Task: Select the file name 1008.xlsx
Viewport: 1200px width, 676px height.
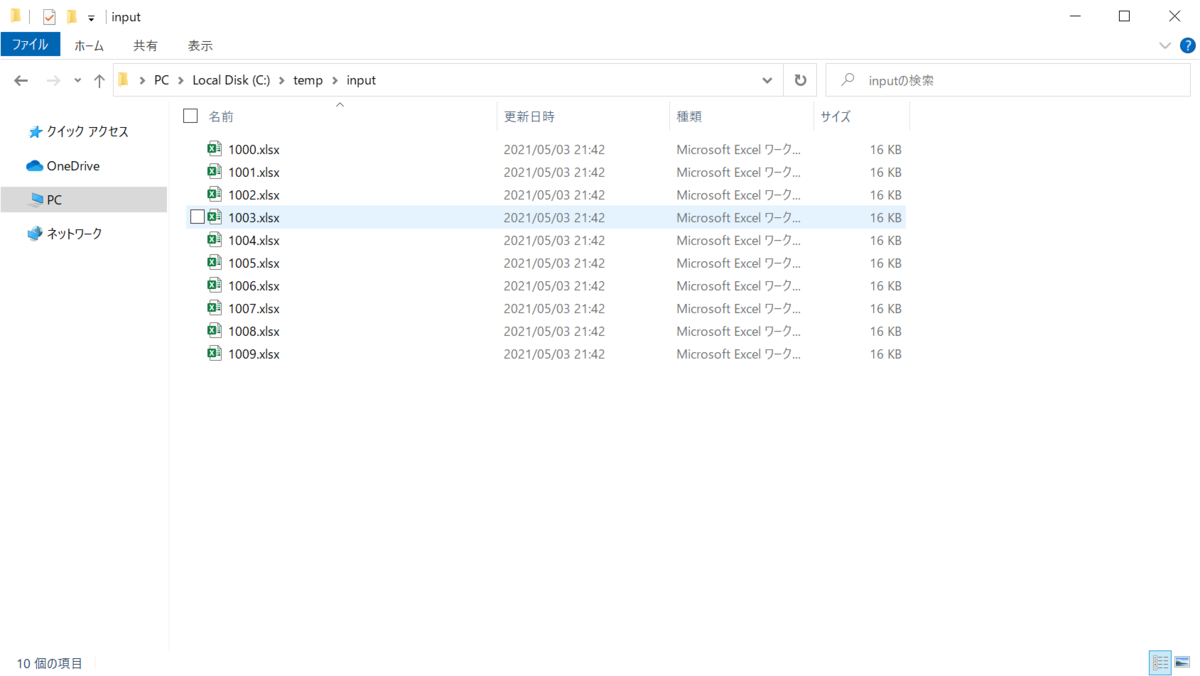Action: click(x=254, y=332)
